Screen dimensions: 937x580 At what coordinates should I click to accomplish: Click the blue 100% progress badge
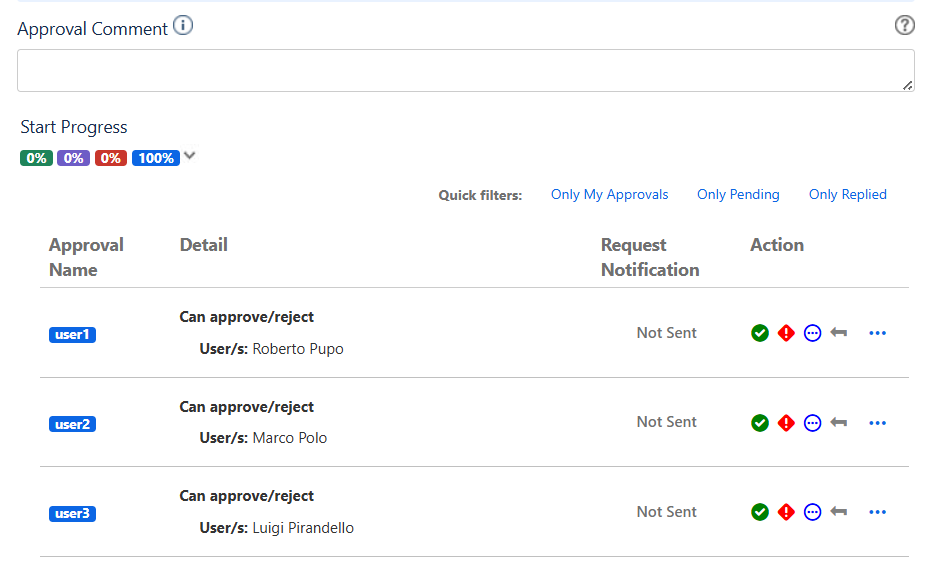pos(155,158)
